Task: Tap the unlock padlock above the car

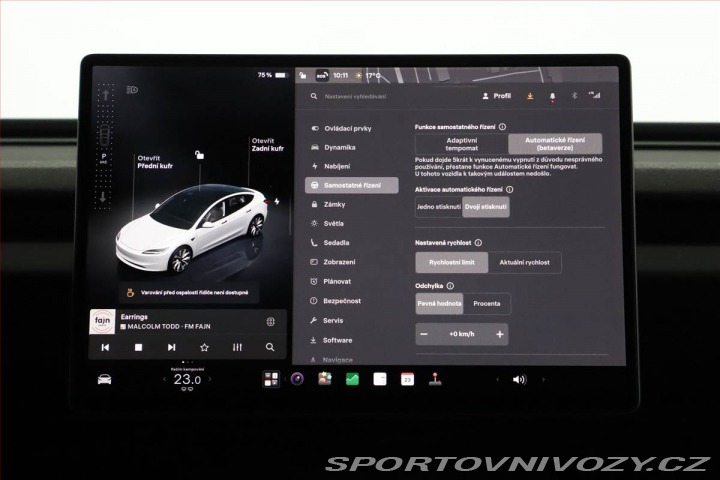Action: coord(199,155)
